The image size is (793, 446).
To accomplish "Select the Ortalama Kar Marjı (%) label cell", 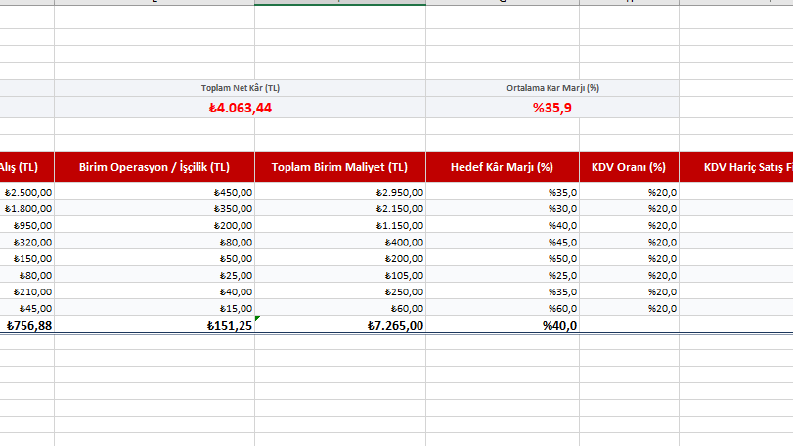I will [x=553, y=88].
